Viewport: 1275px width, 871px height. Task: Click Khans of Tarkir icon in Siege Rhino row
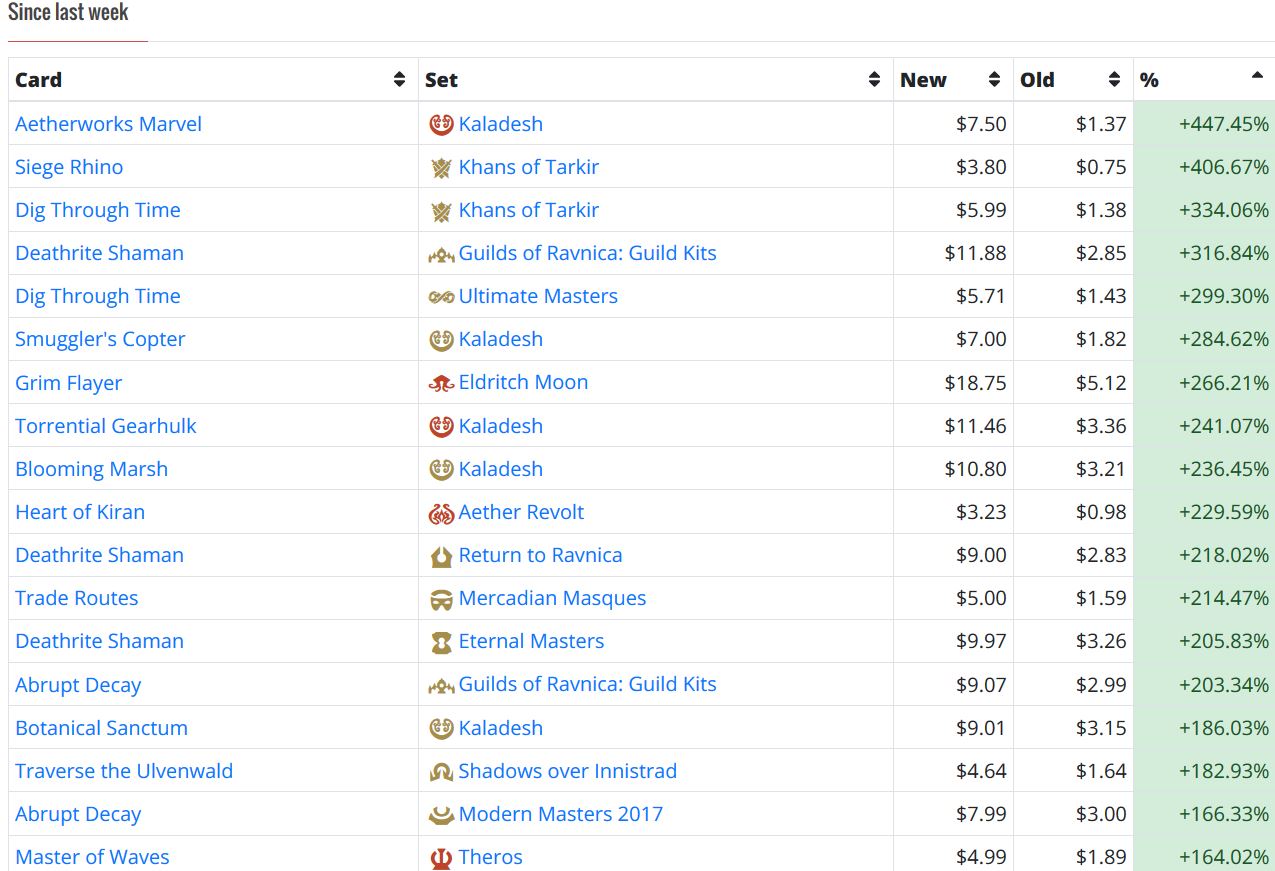pyautogui.click(x=441, y=168)
